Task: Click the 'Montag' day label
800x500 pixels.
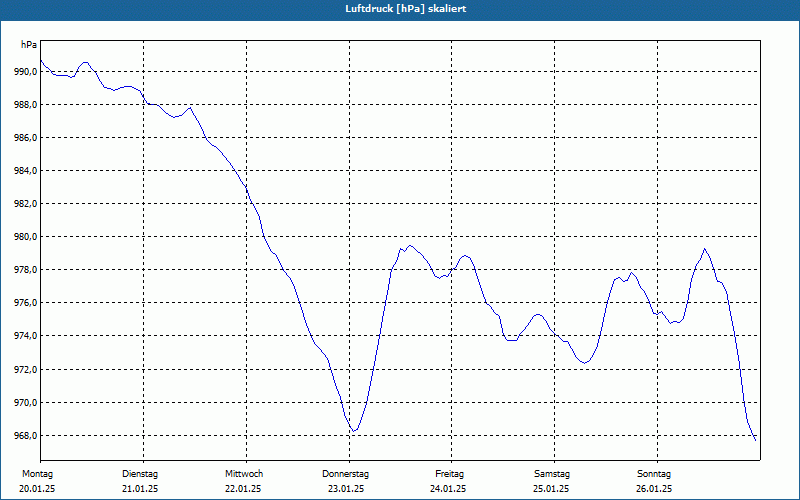Action: coord(37,474)
